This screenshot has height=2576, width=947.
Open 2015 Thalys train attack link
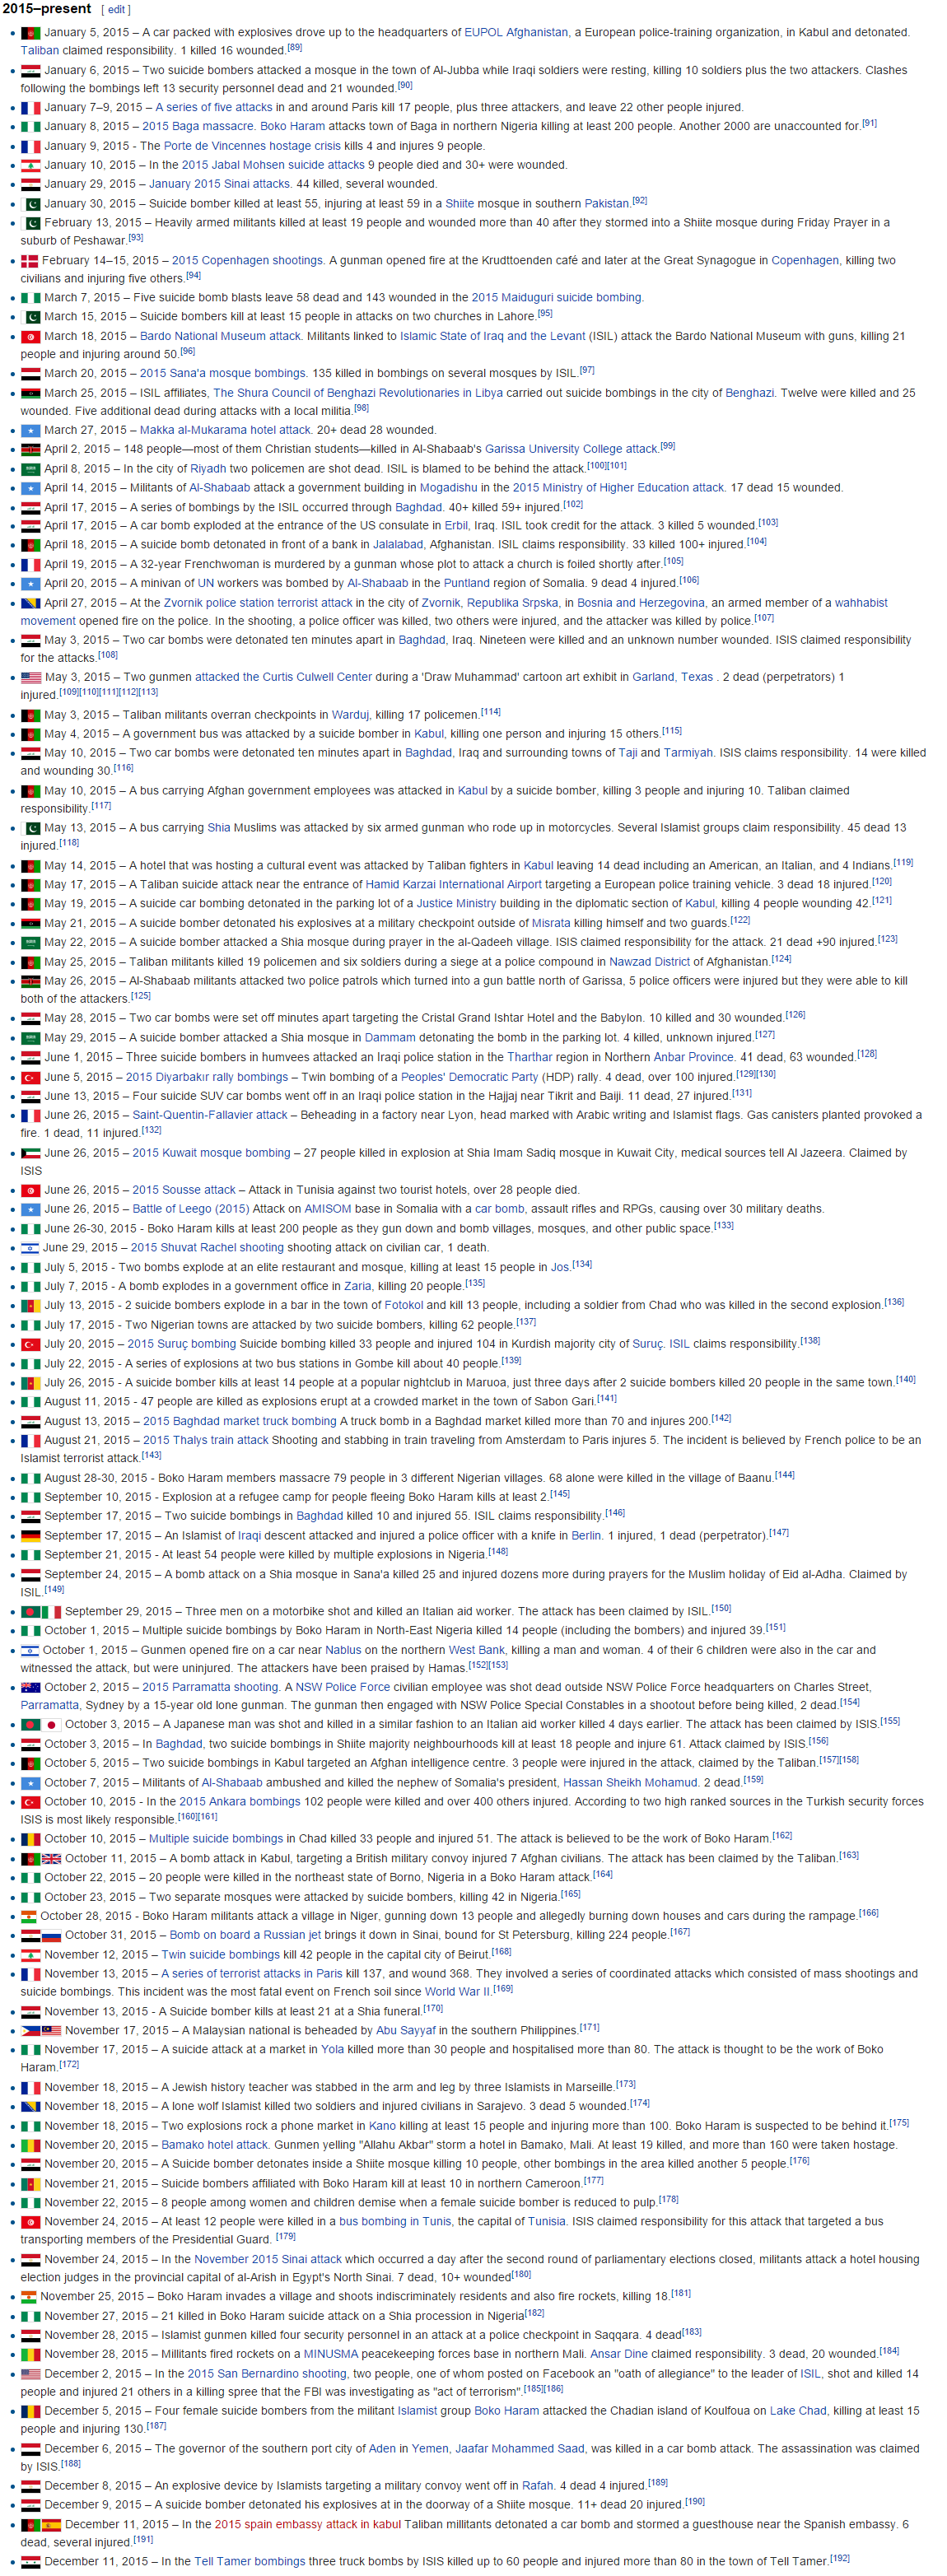(x=206, y=1441)
